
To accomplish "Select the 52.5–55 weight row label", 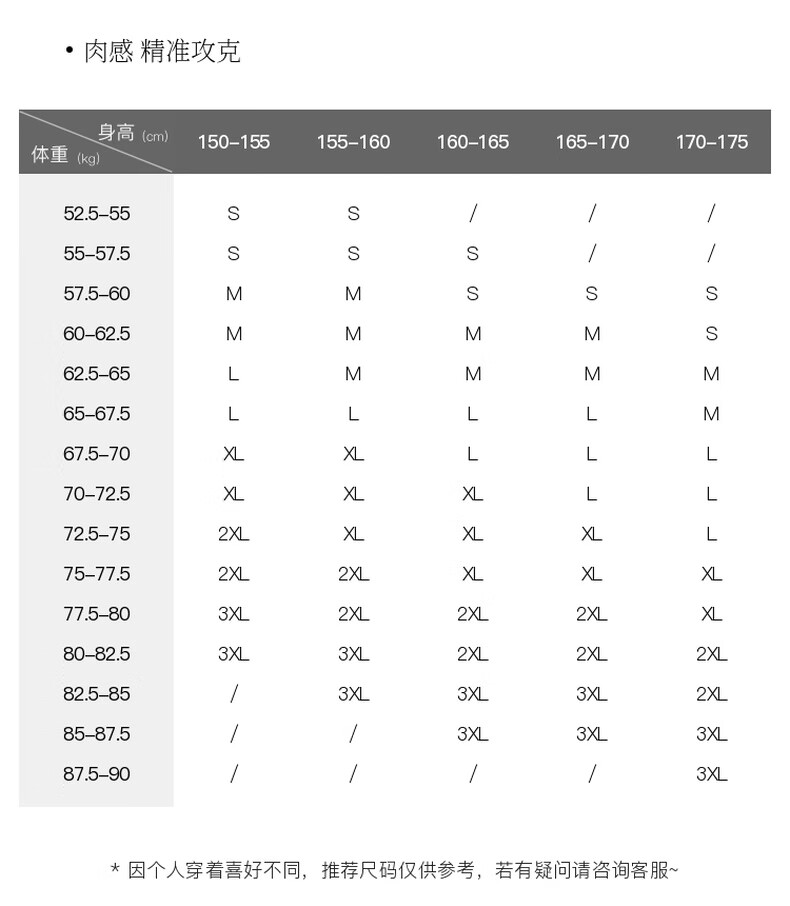I will [96, 214].
